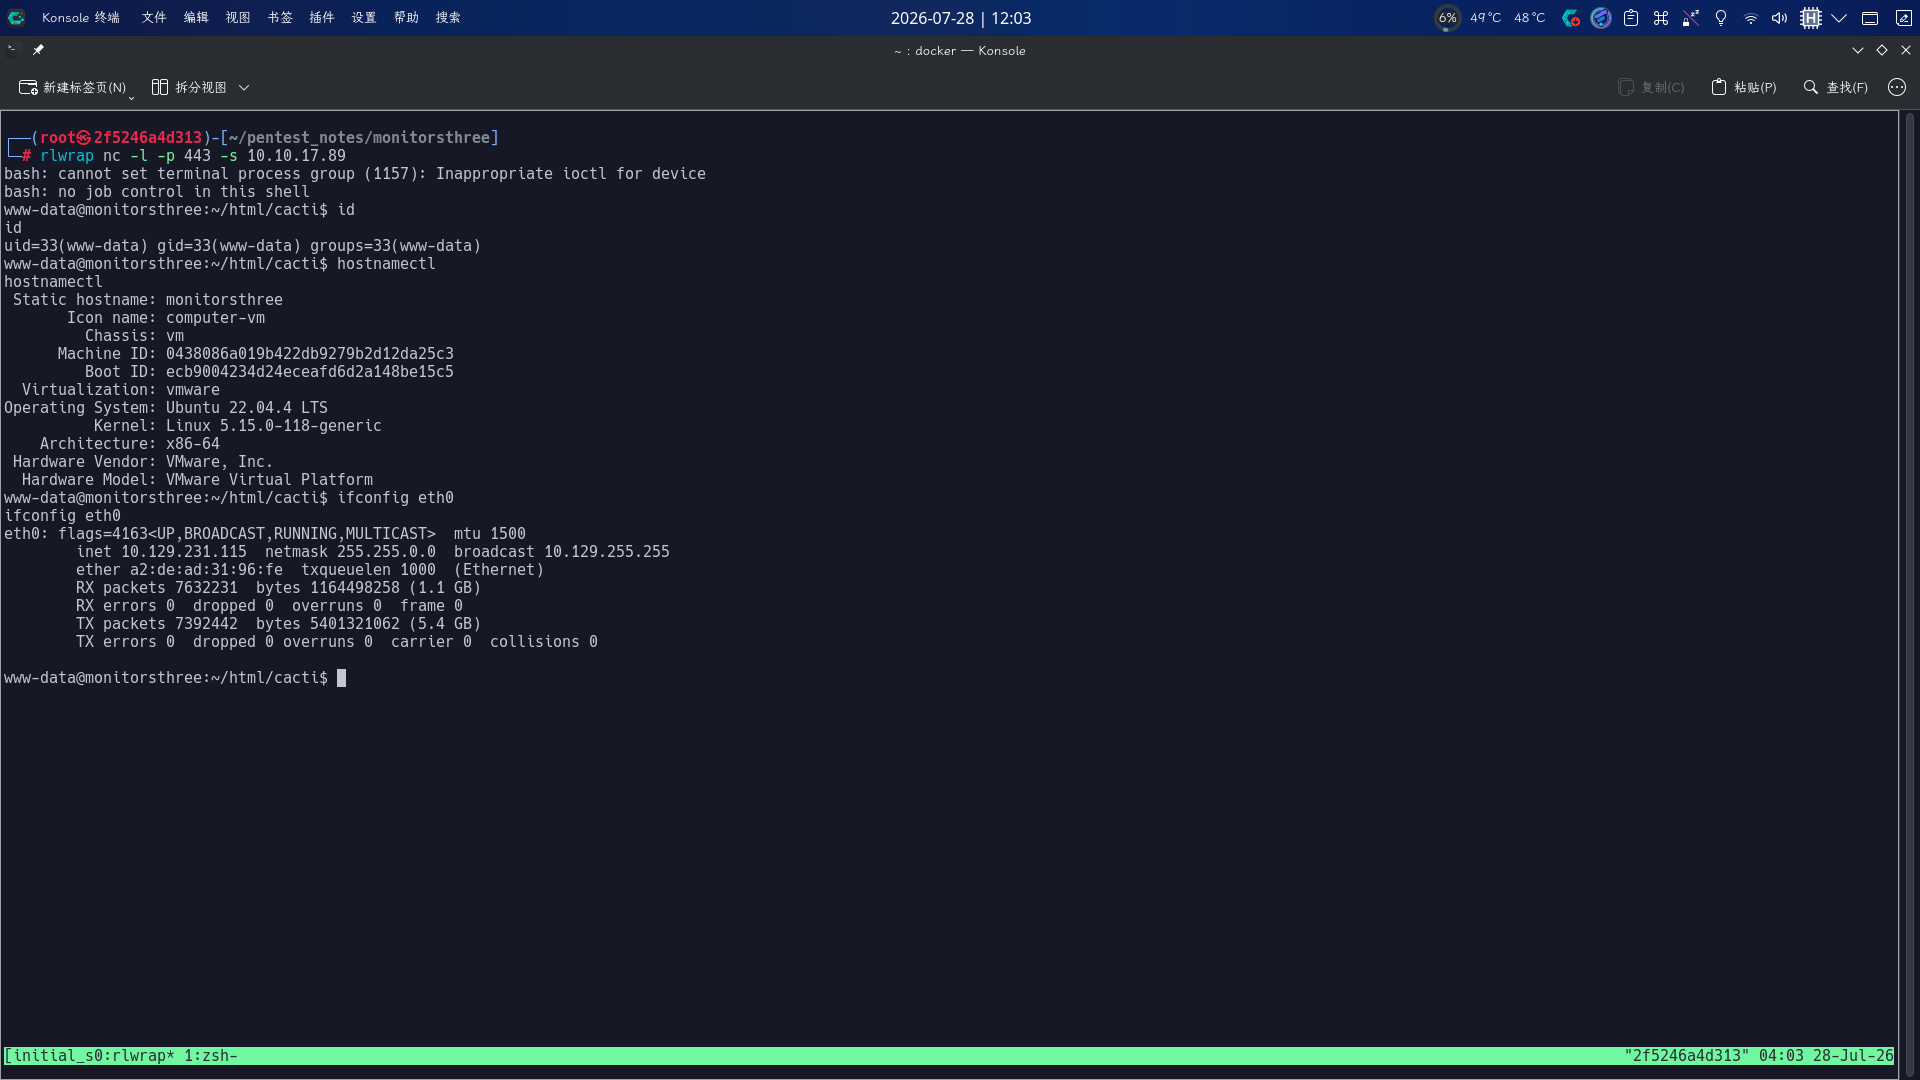Expand the new tab dropdown arrow
This screenshot has width=1920, height=1080.
(131, 97)
